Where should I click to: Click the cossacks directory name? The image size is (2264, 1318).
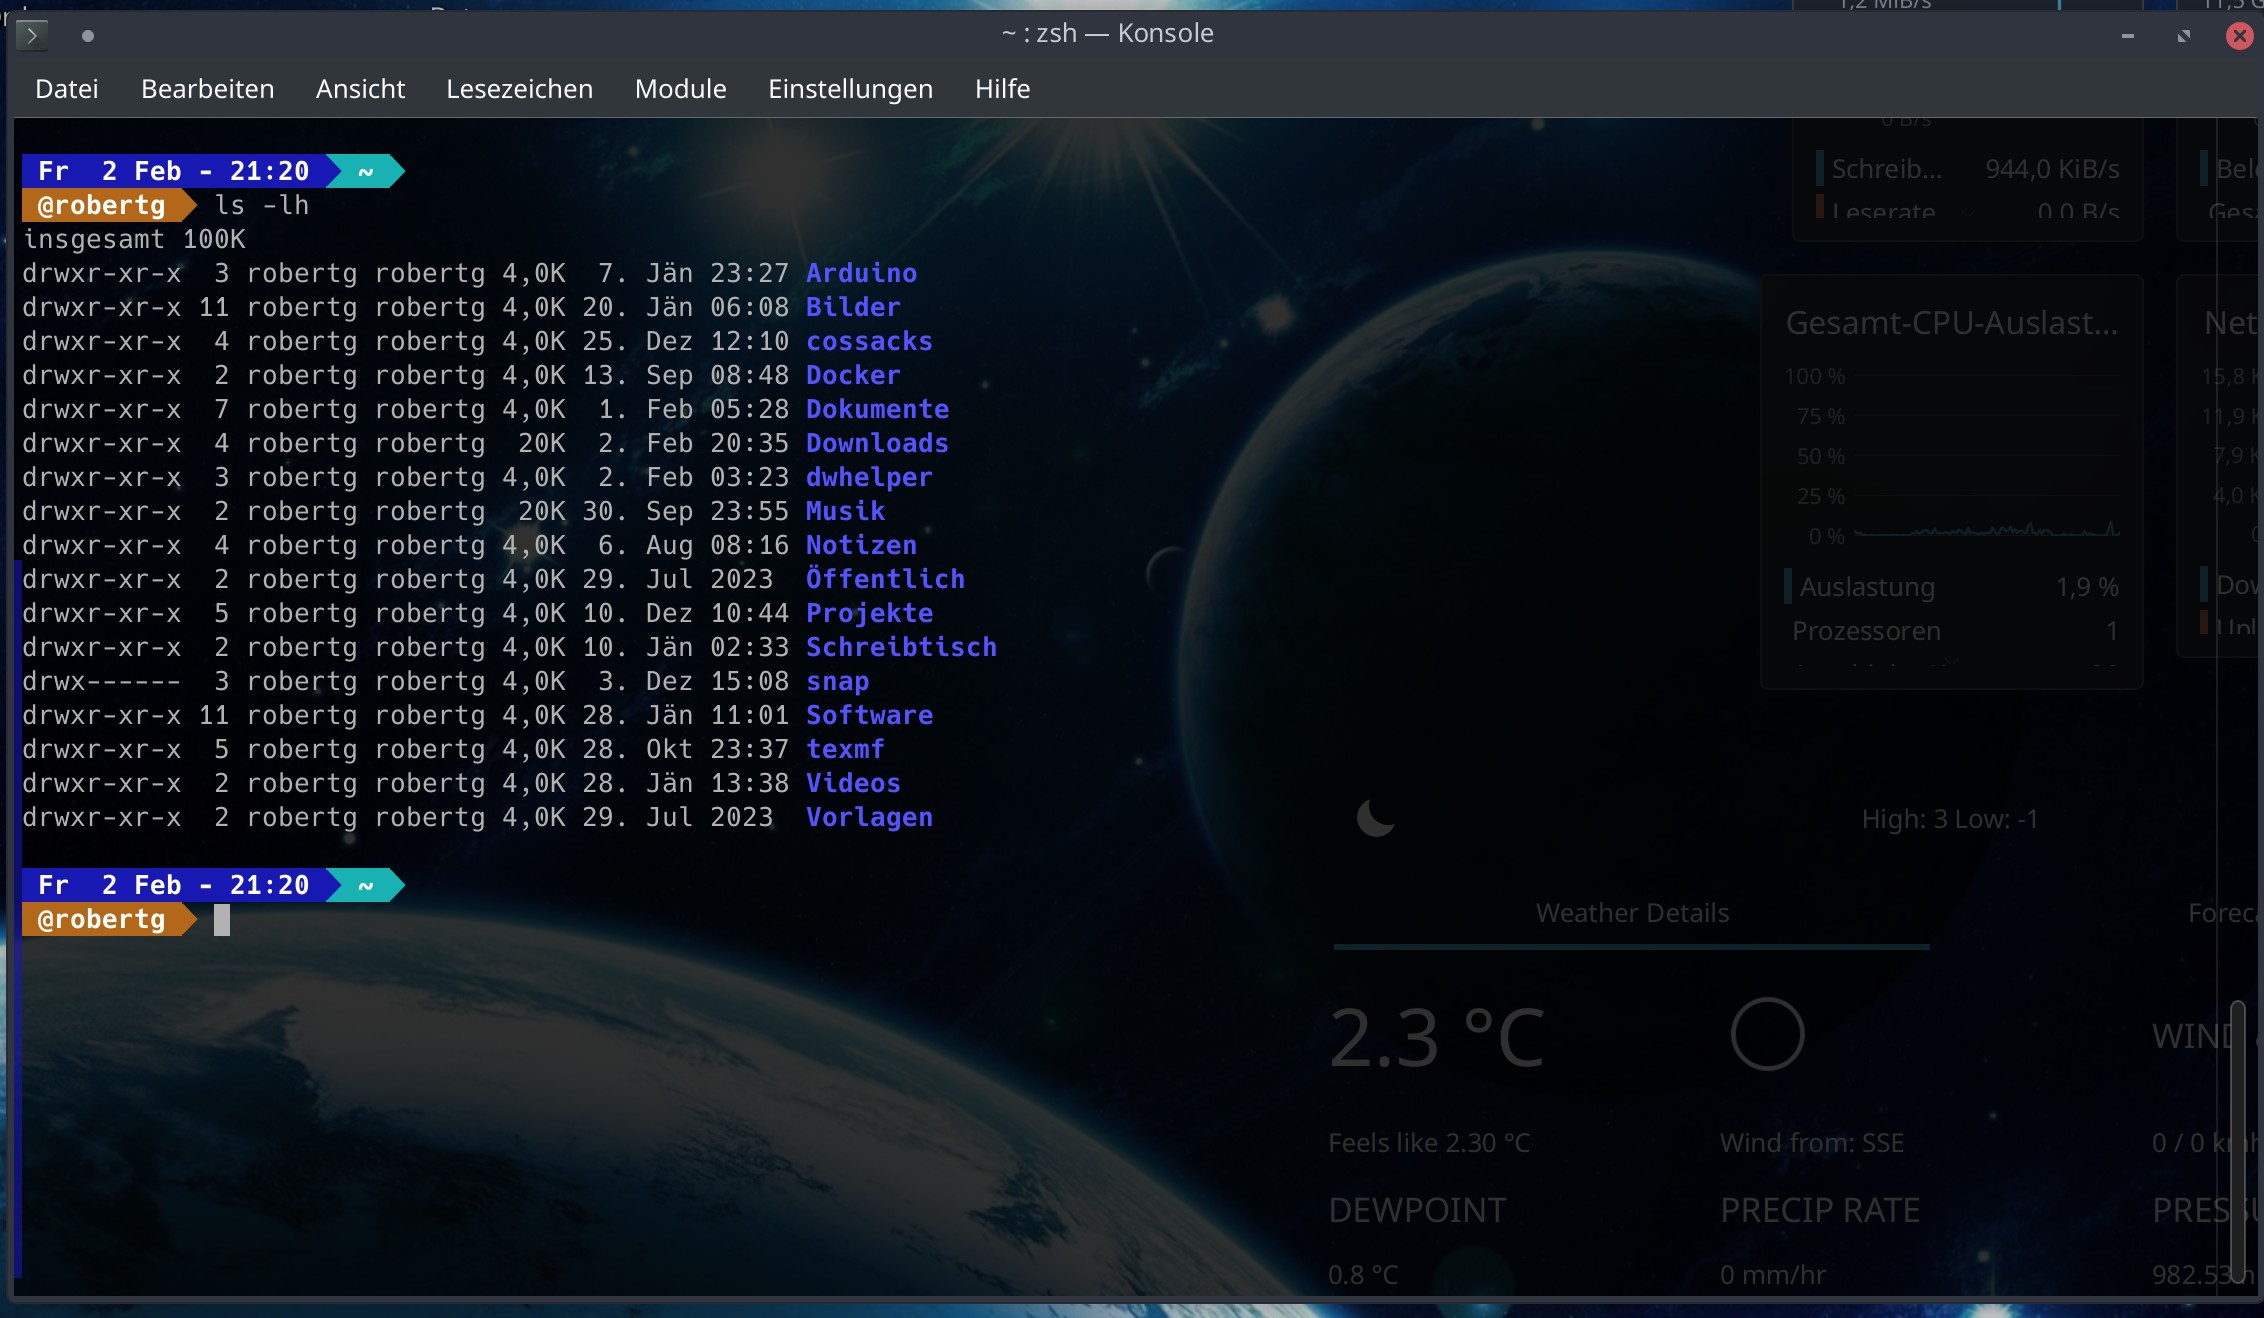869,341
